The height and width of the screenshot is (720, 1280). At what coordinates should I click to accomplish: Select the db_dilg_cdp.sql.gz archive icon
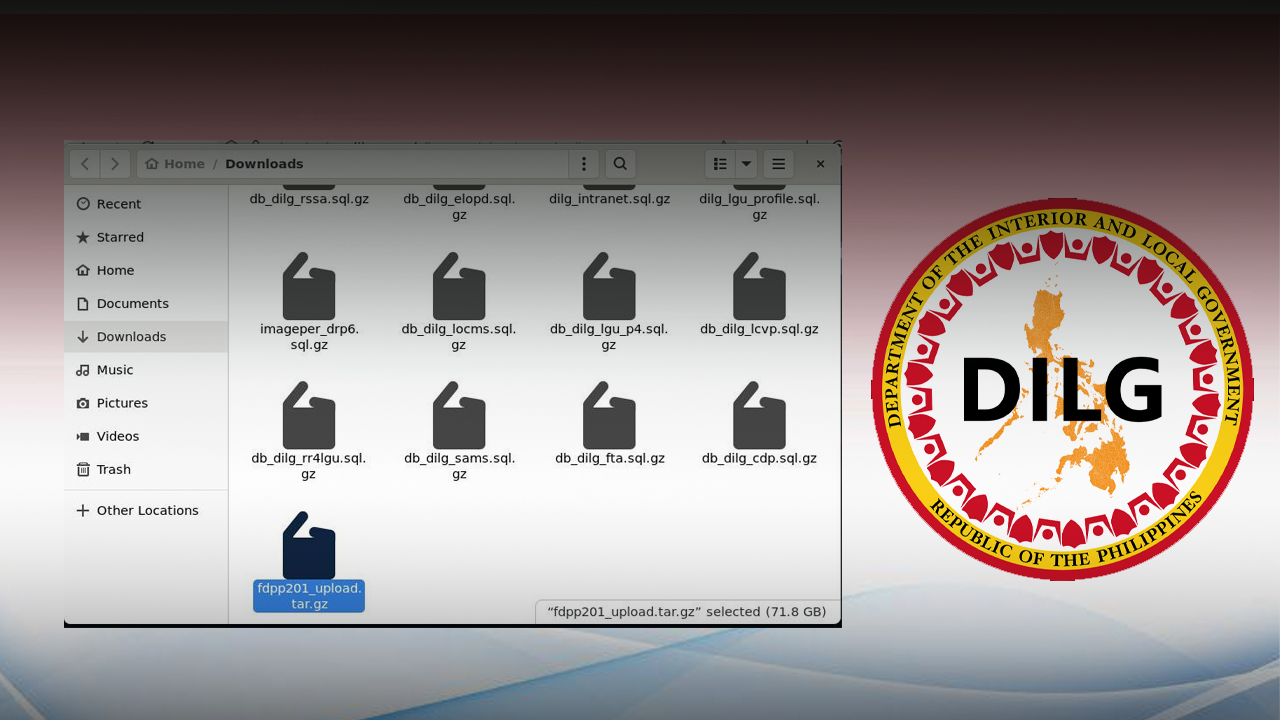tap(759, 416)
